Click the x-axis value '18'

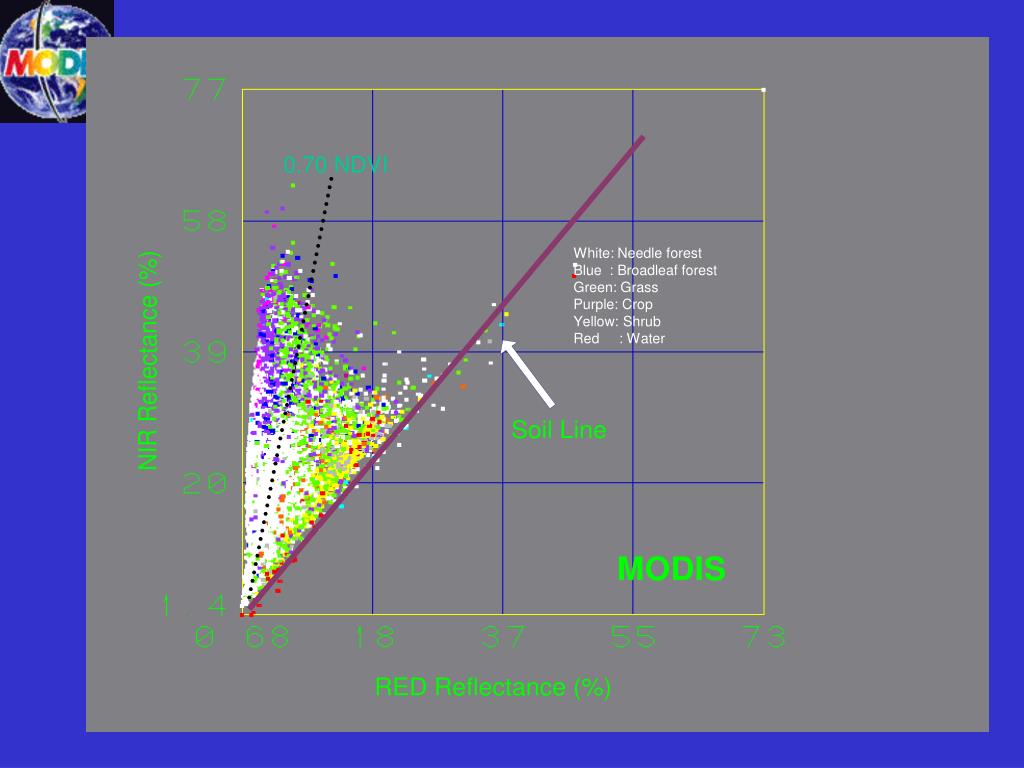click(375, 637)
